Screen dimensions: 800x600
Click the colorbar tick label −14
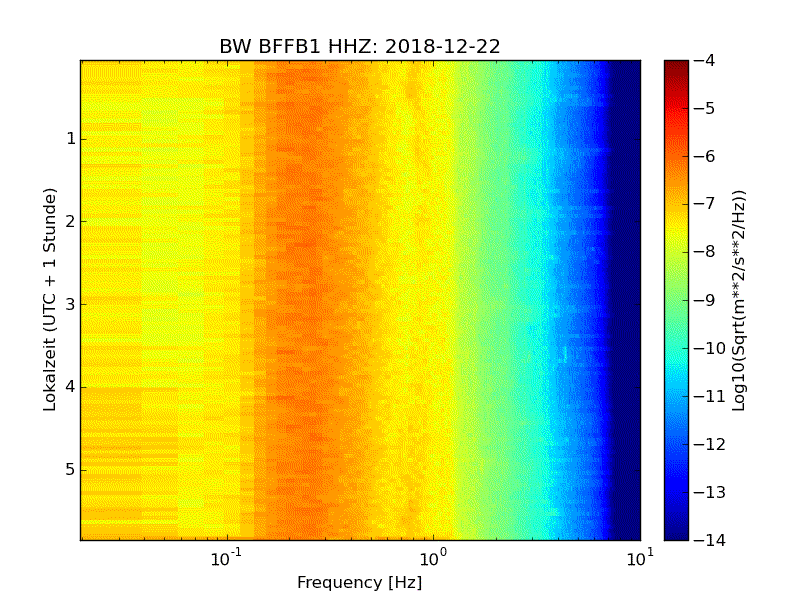click(709, 540)
